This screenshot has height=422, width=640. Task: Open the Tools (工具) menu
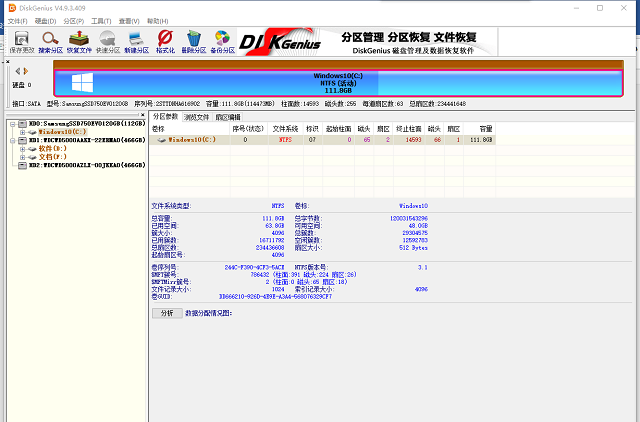(x=101, y=21)
